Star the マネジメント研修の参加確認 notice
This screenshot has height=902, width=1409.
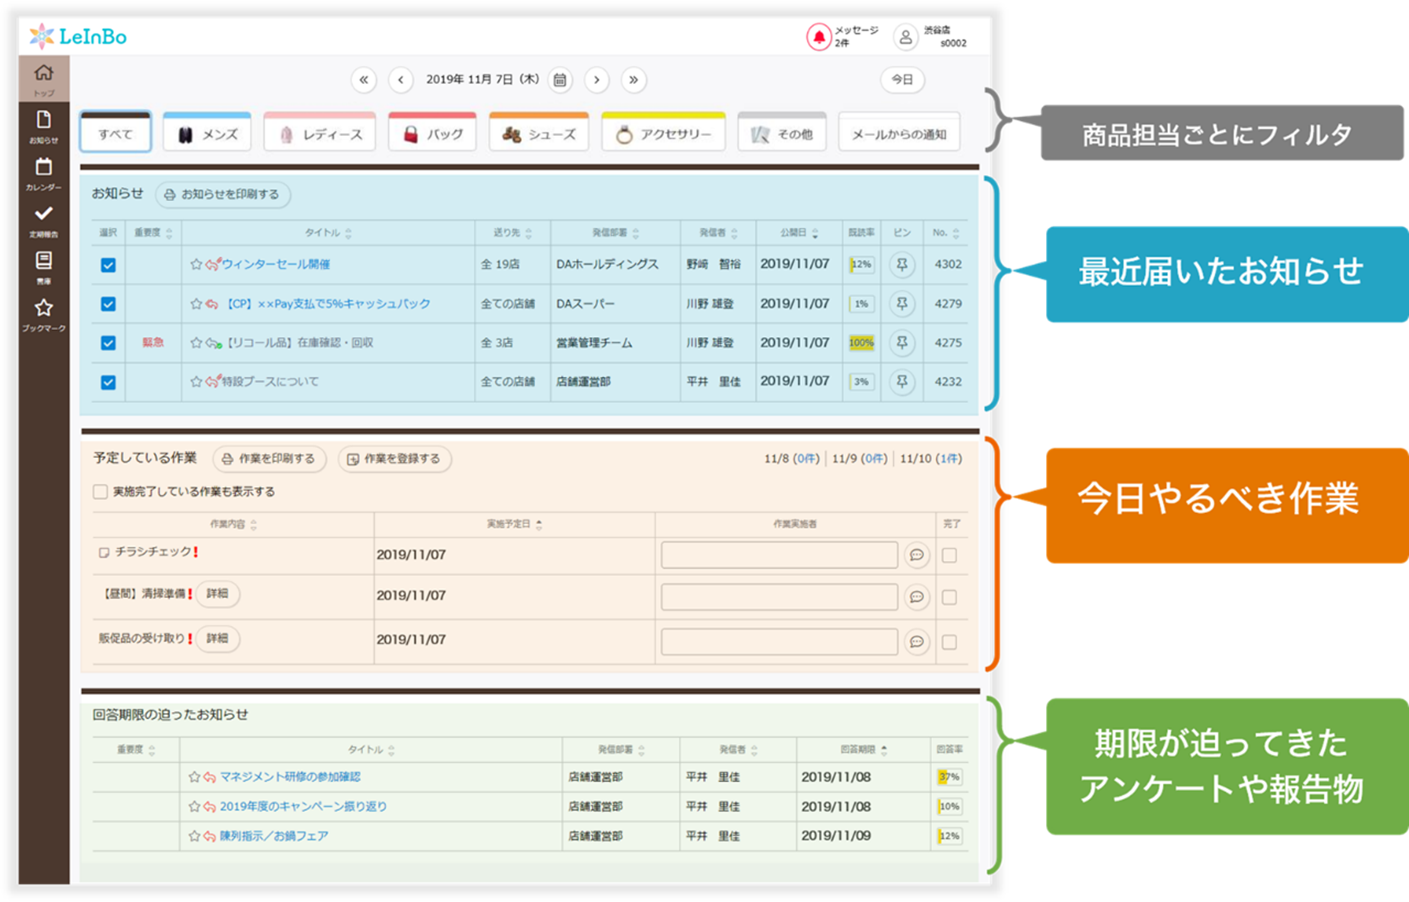click(194, 777)
